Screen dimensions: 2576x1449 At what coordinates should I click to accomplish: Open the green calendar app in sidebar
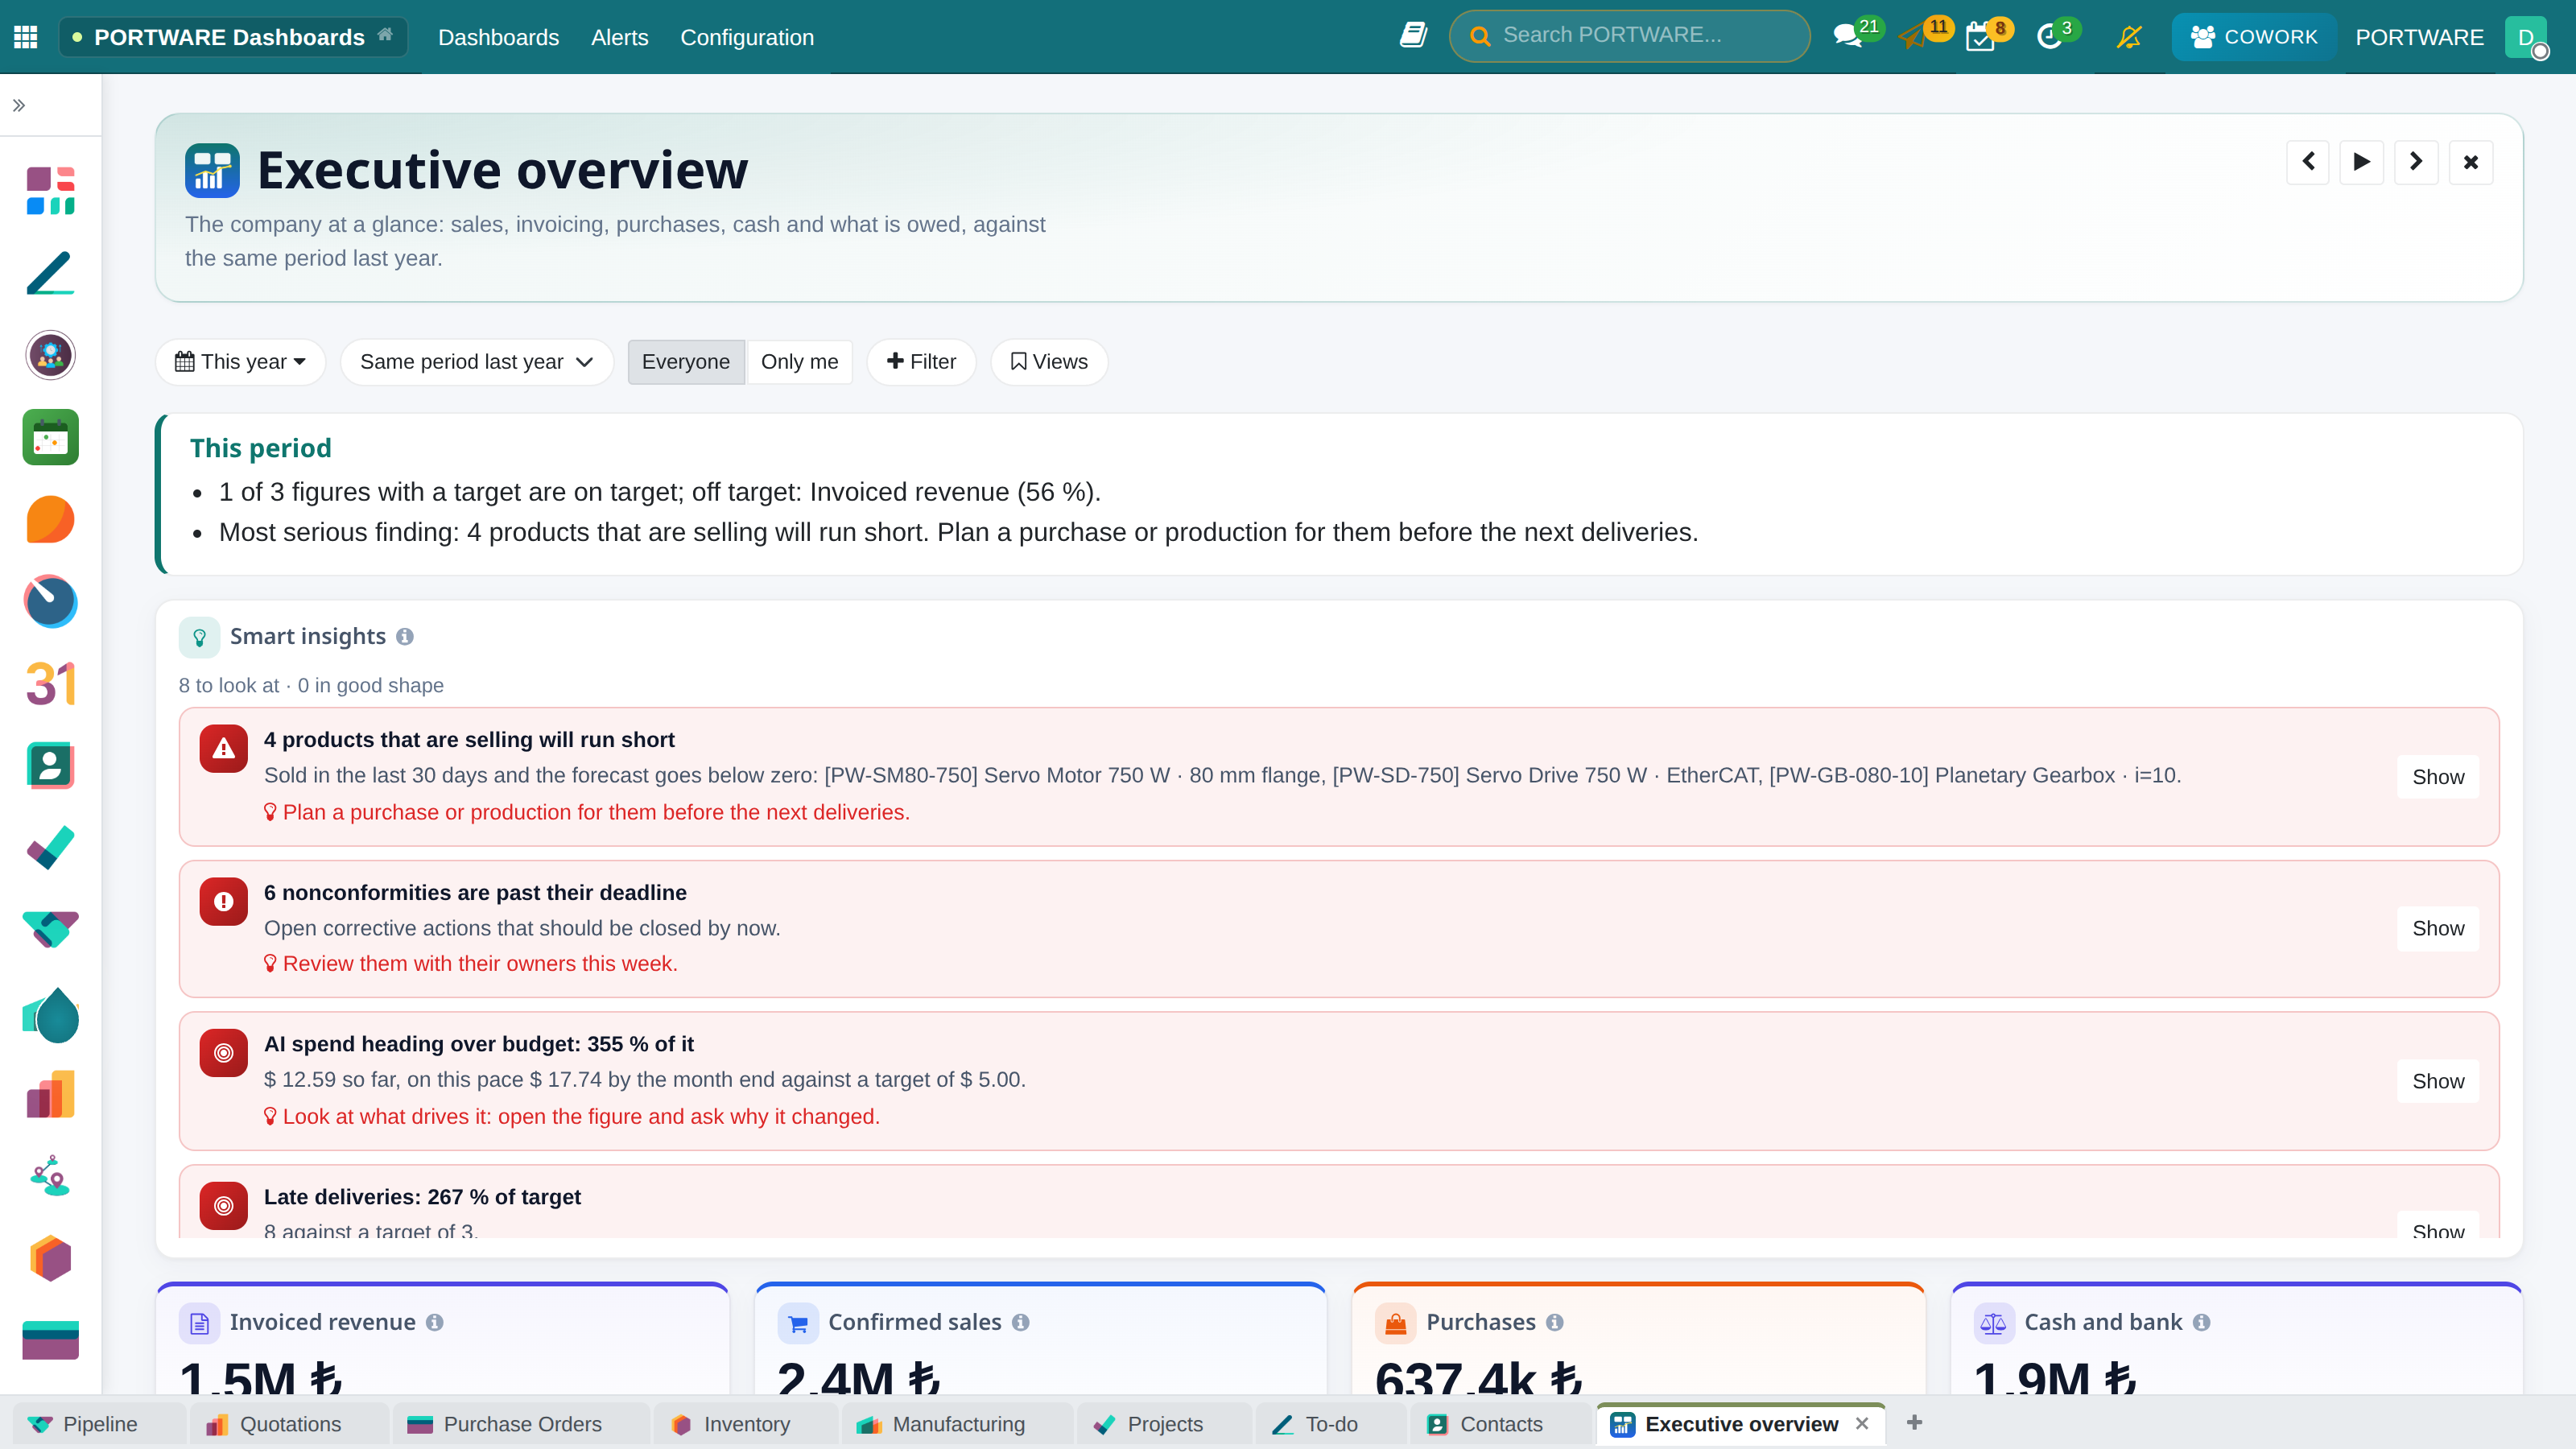[51, 437]
